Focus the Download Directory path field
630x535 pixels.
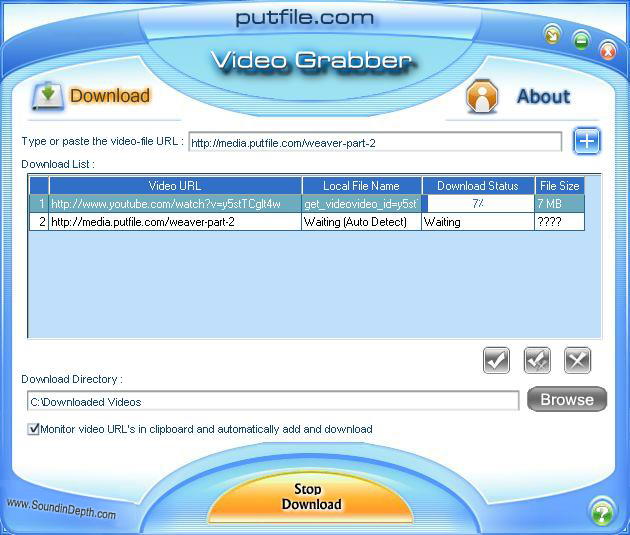[x=273, y=401]
